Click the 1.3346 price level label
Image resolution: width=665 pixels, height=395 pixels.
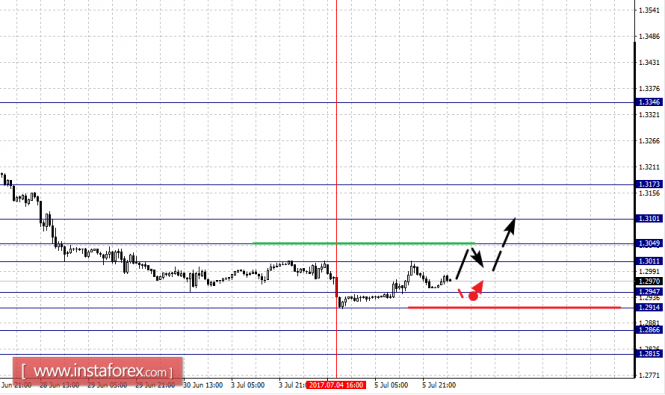pyautogui.click(x=649, y=102)
